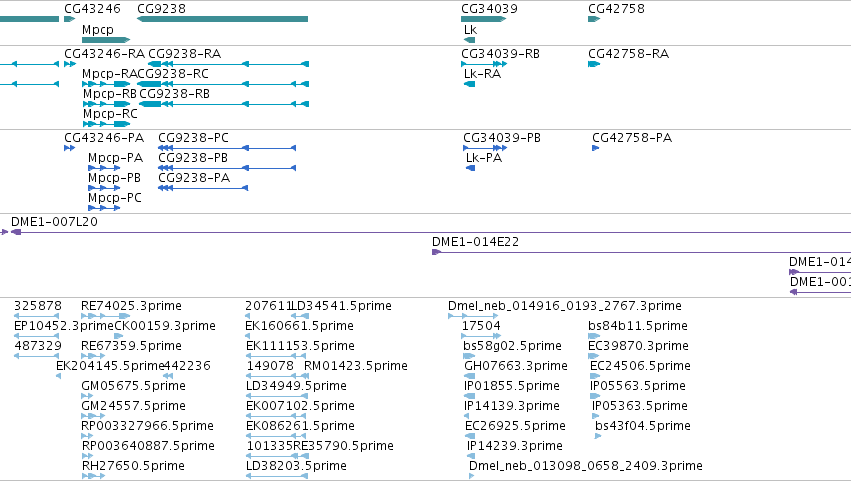
Task: Click EST EC24506.5prime
Action: point(640,366)
